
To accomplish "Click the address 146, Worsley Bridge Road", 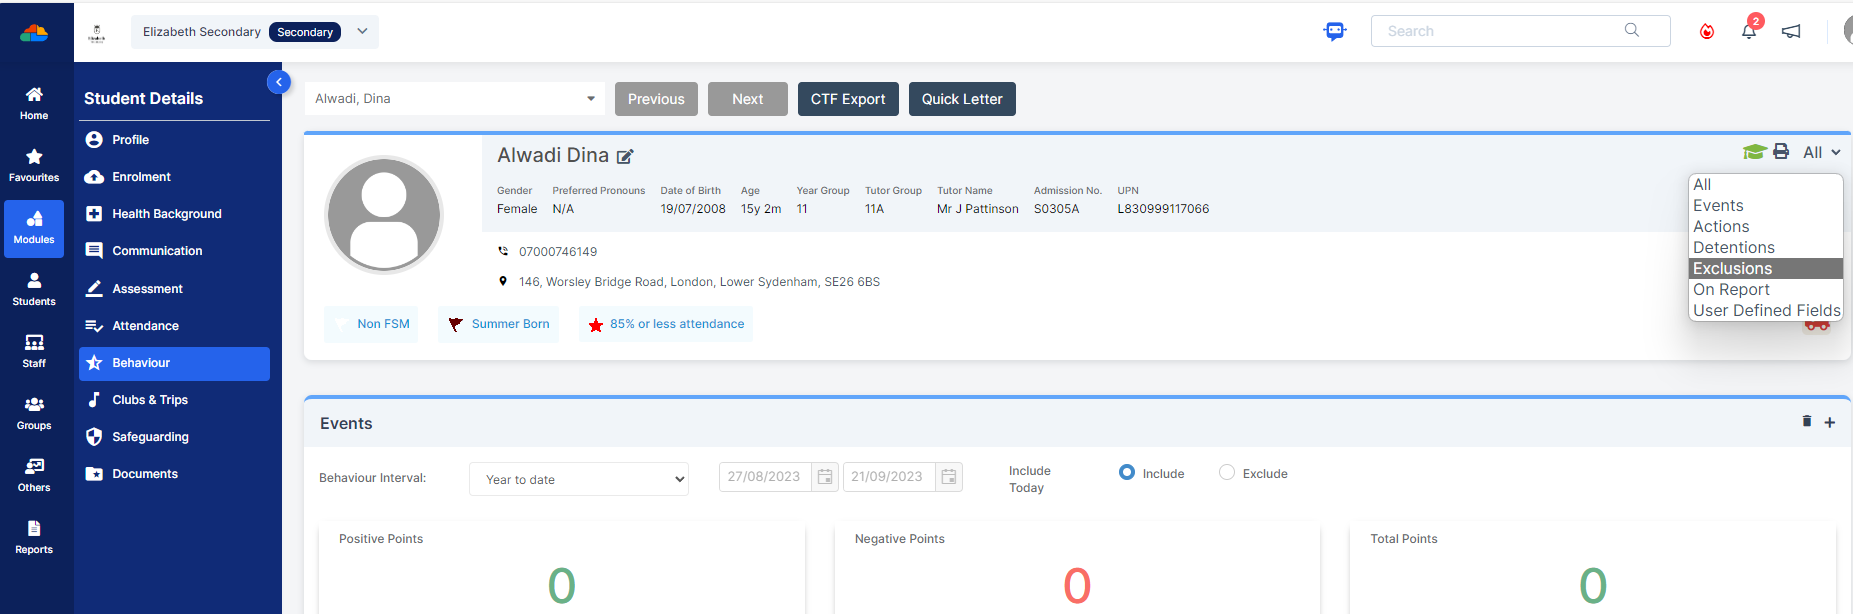I will 699,282.
